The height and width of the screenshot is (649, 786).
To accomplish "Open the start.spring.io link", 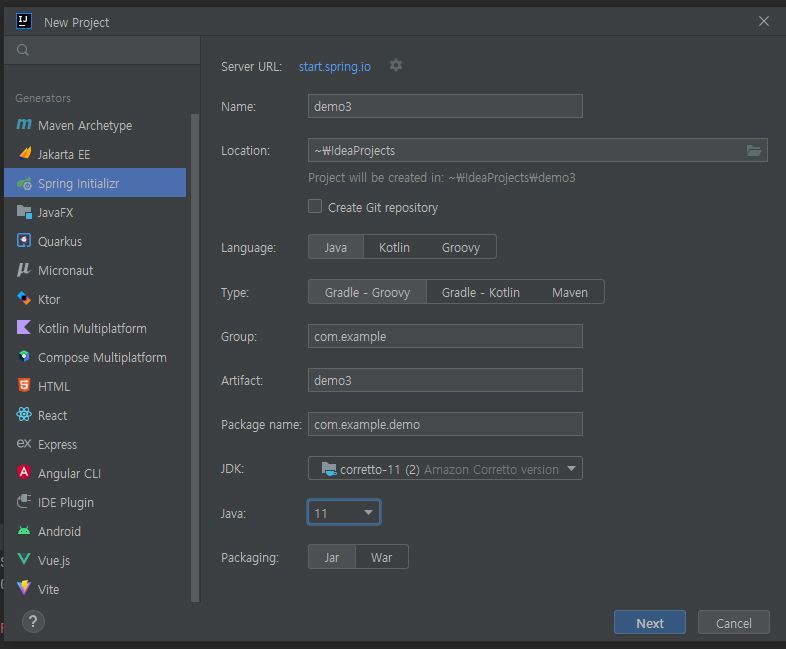I will coord(335,66).
